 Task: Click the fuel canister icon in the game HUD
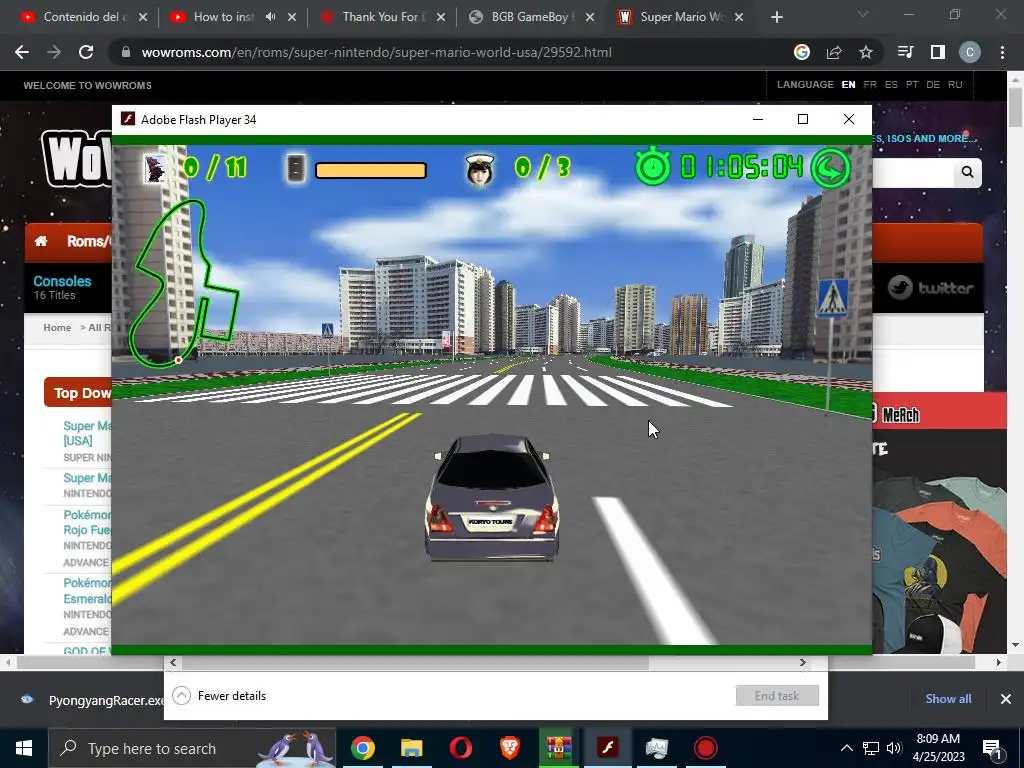[296, 168]
